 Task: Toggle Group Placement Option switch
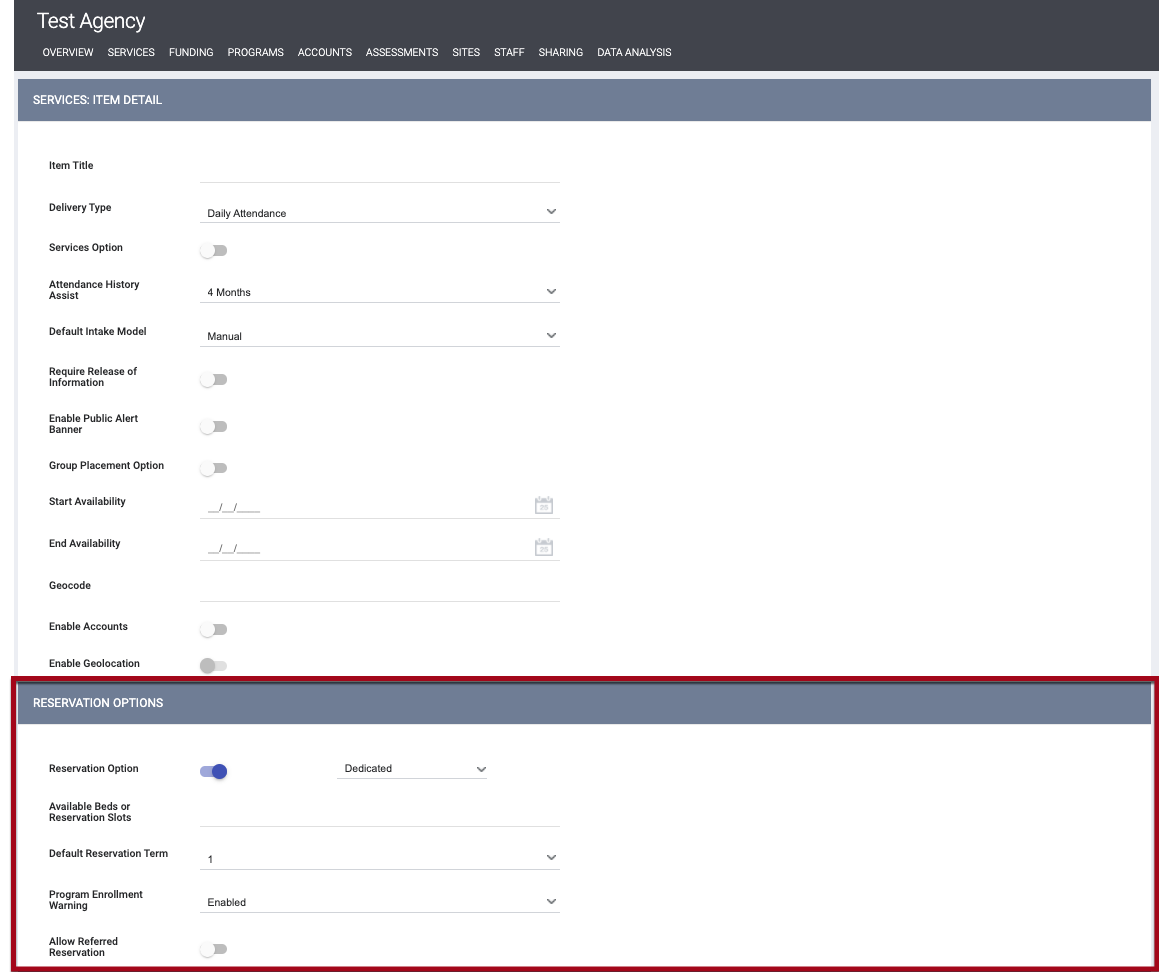(x=214, y=468)
